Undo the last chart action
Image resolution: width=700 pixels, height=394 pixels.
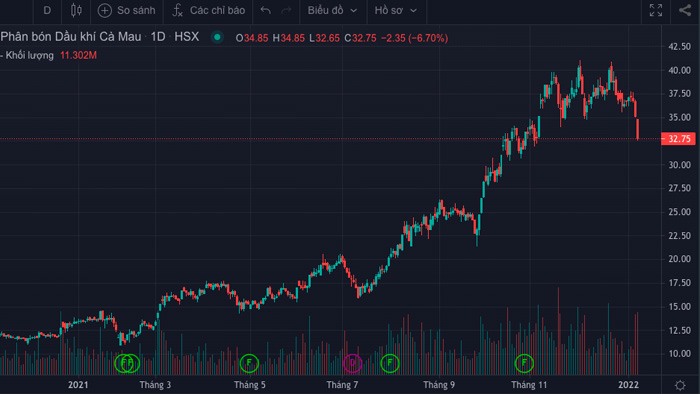[x=266, y=10]
